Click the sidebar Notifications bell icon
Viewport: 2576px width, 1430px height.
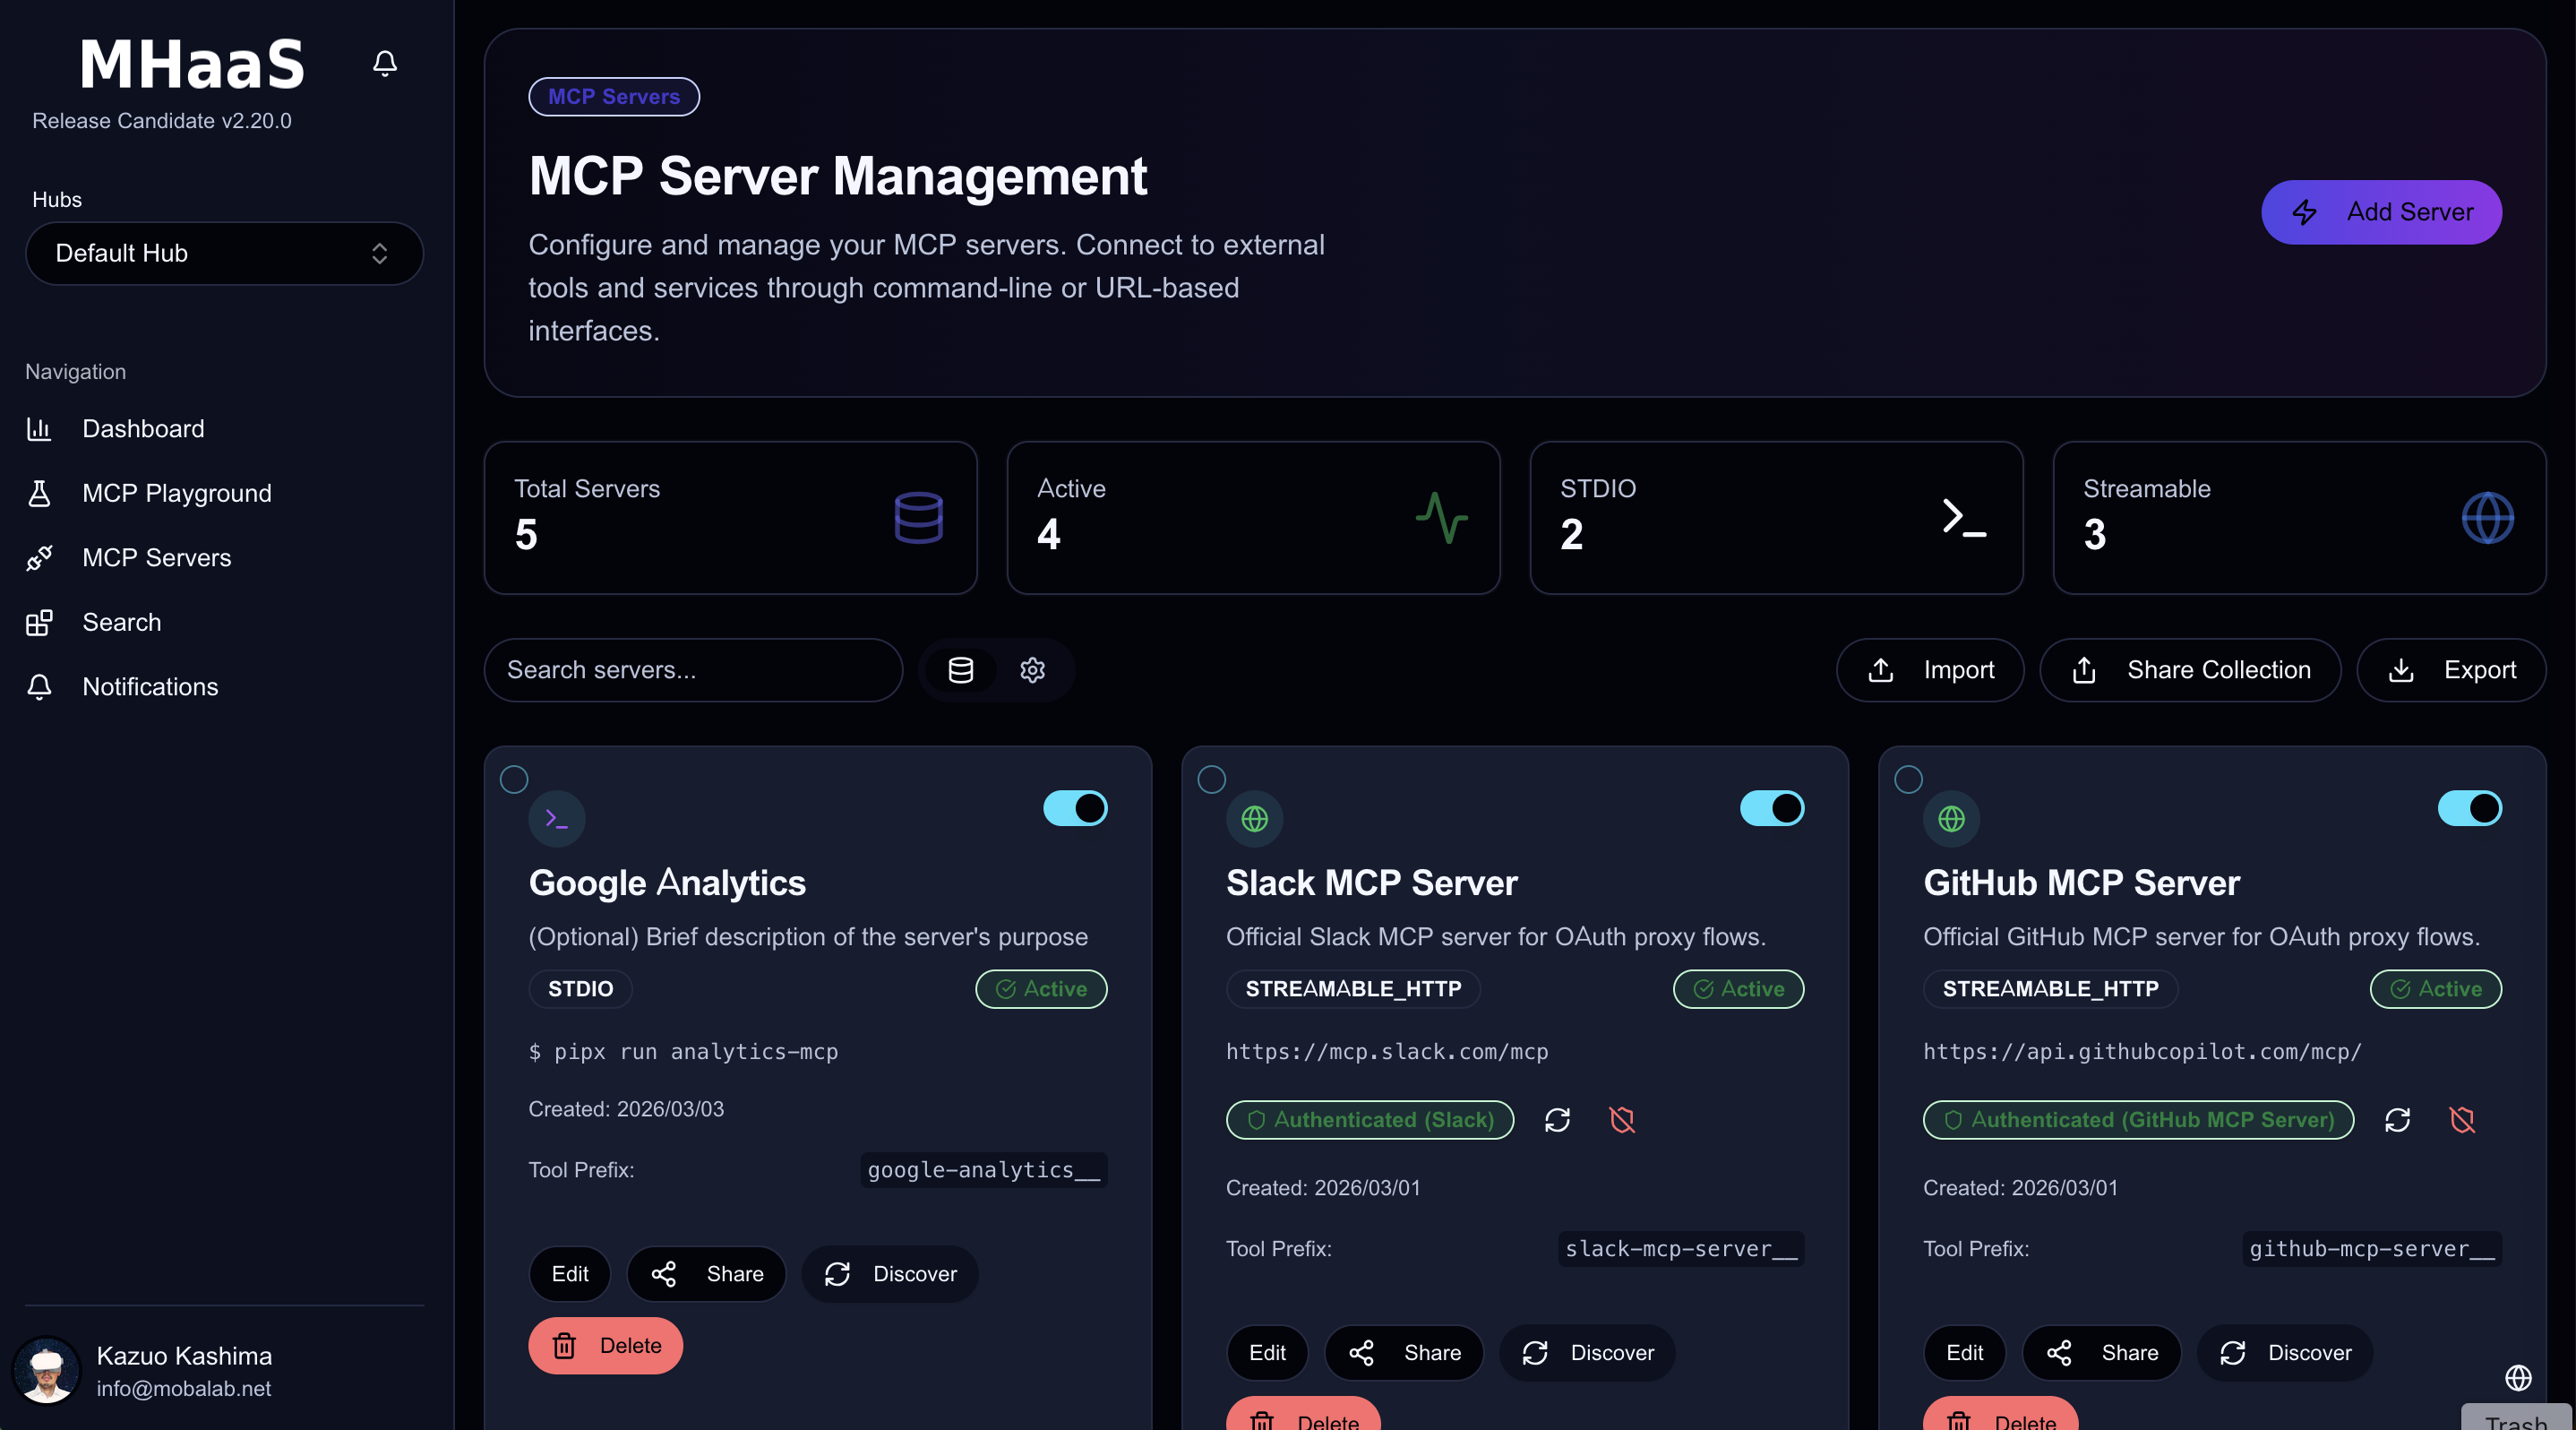click(x=39, y=687)
